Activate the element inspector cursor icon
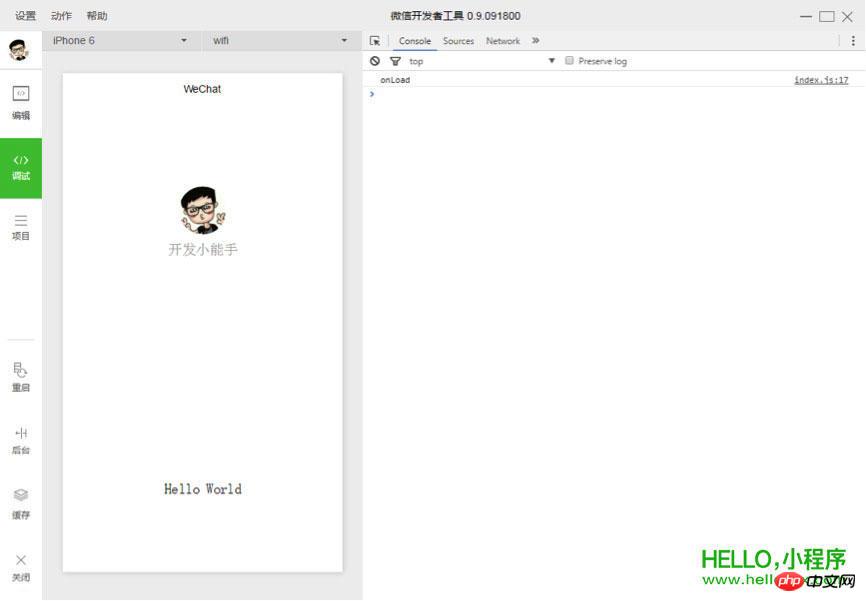Screen dimensions: 866x601 pyautogui.click(x=375, y=41)
